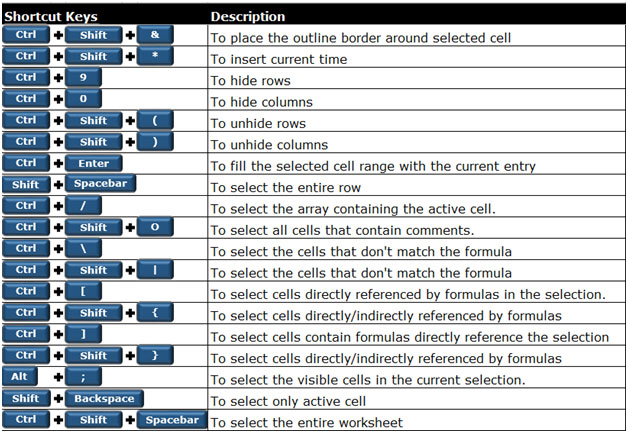
Task: Click 'To insert current time' text
Action: coord(279,59)
